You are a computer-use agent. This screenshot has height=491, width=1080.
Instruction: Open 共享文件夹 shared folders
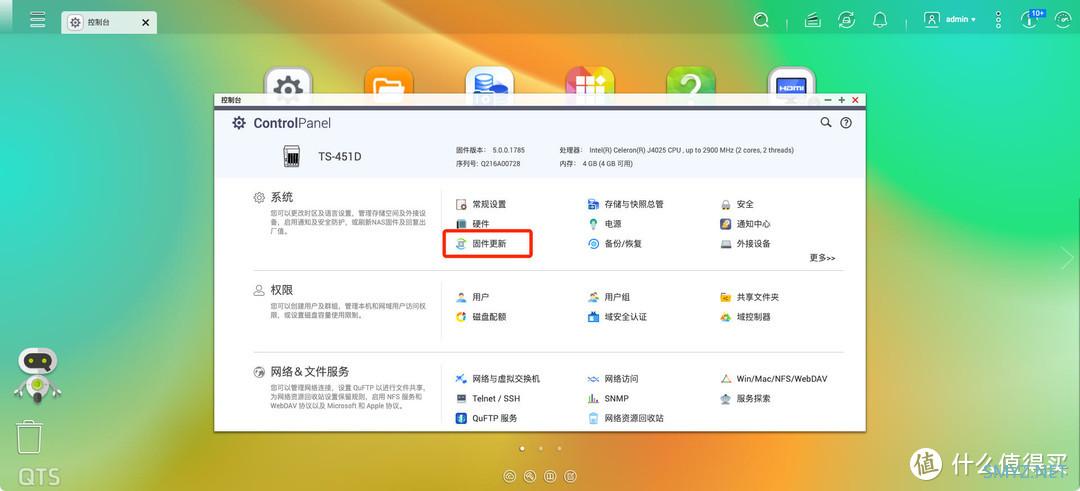click(749, 297)
